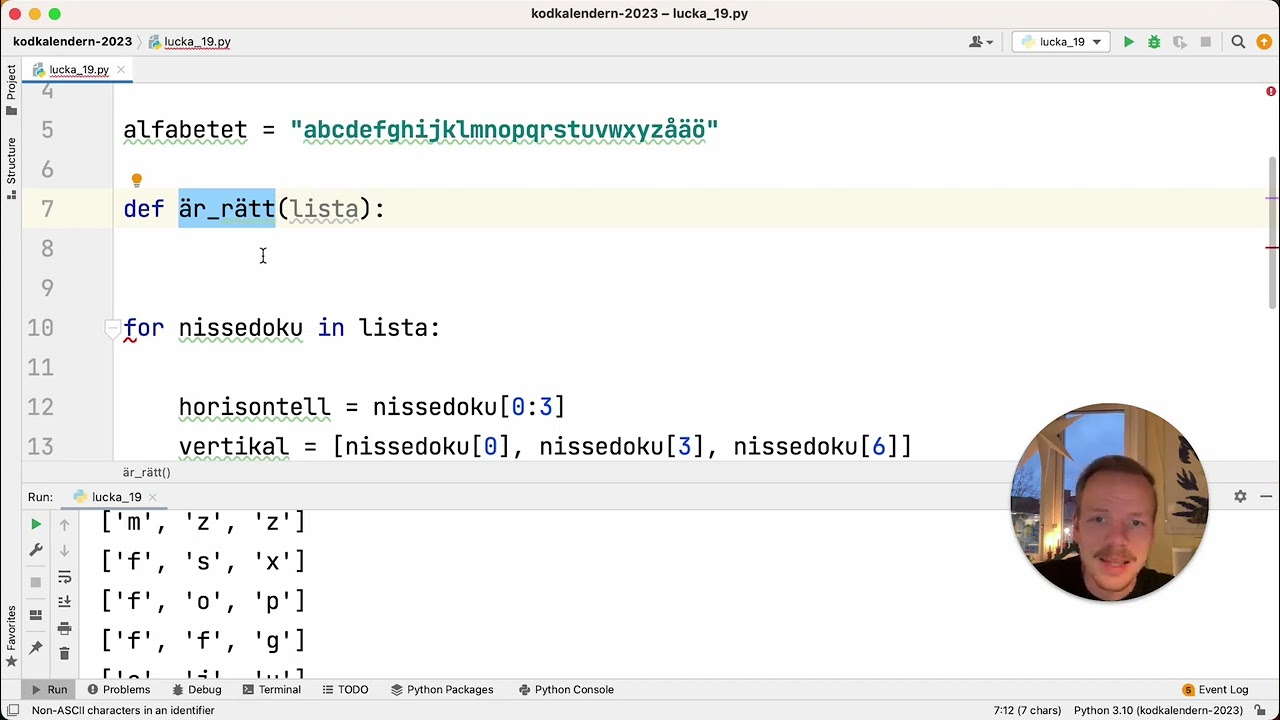Open the TODO tool window

(x=345, y=690)
